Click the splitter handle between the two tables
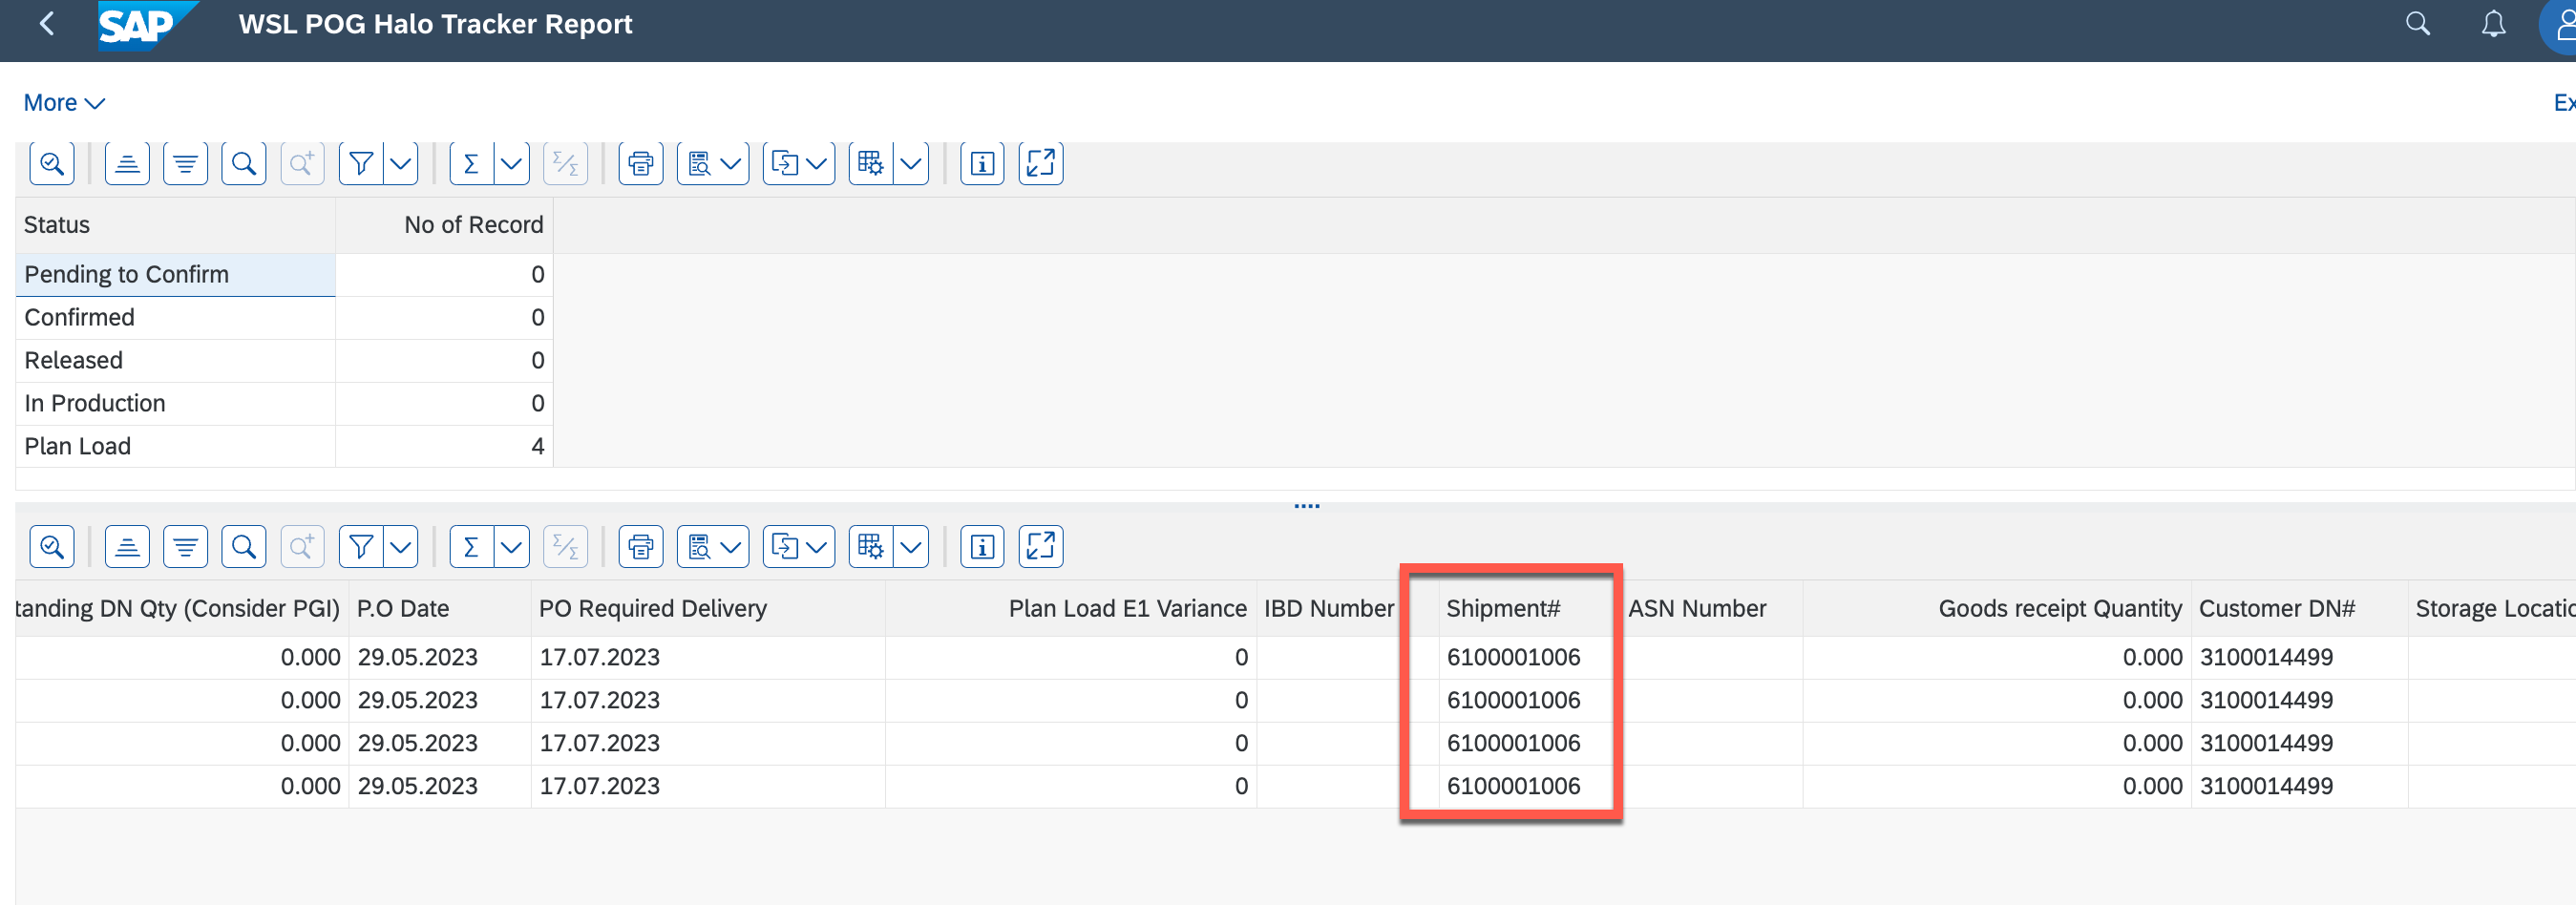 (x=1306, y=506)
